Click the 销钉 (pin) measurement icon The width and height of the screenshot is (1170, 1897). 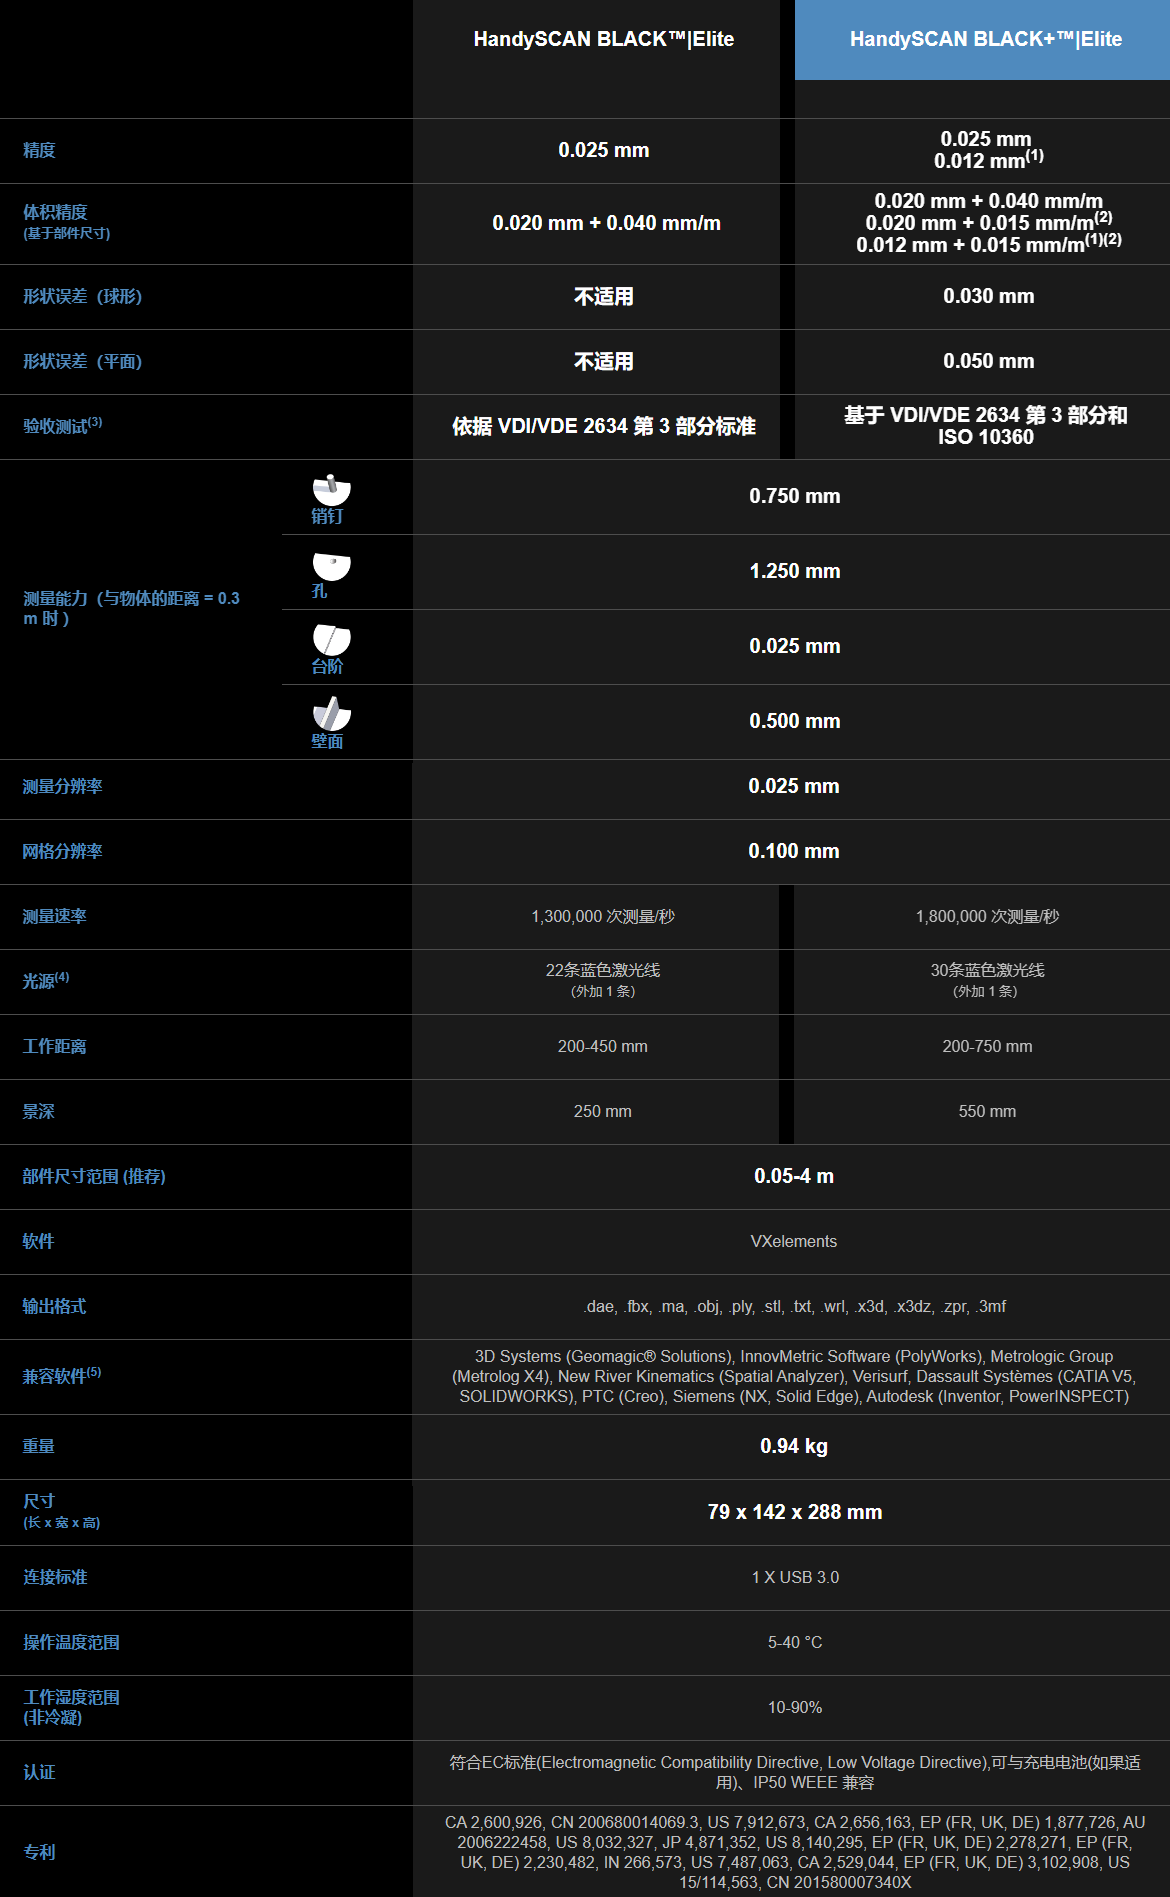tap(331, 489)
